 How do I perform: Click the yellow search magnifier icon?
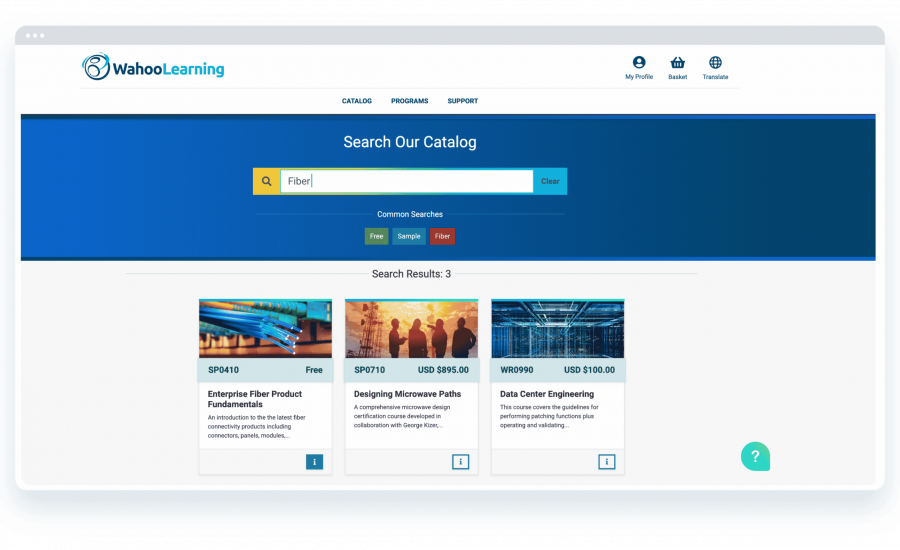coord(266,181)
